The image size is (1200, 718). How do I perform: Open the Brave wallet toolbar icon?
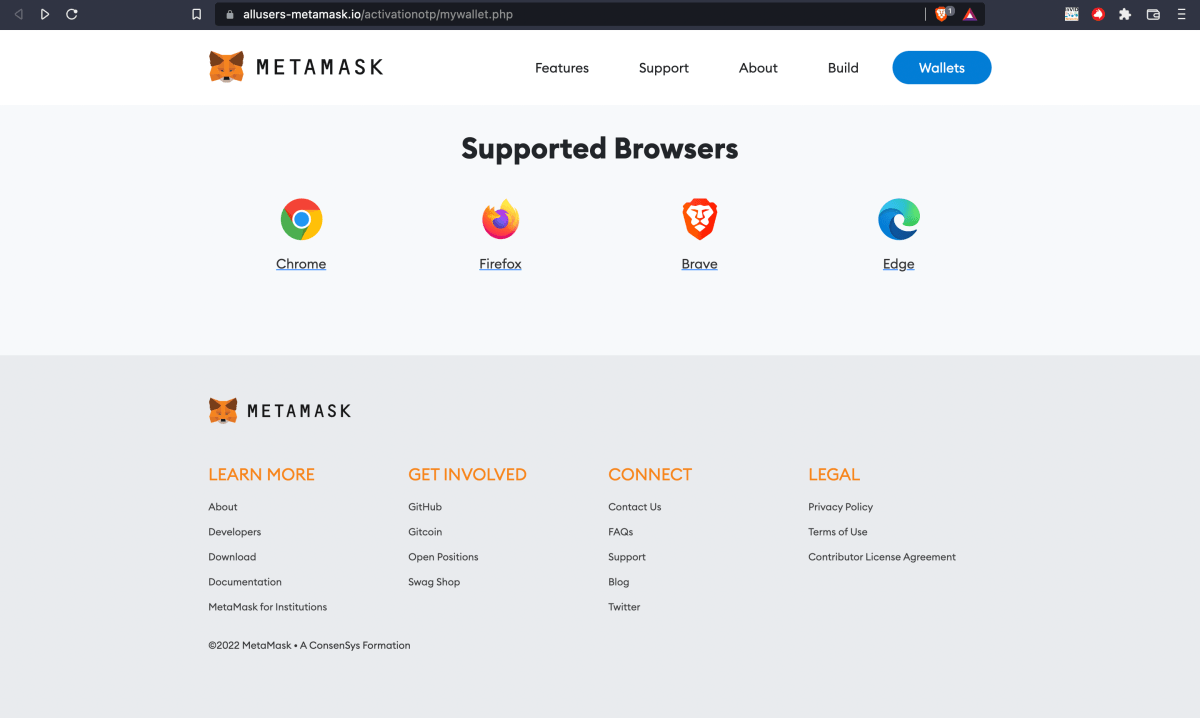[x=1153, y=14]
